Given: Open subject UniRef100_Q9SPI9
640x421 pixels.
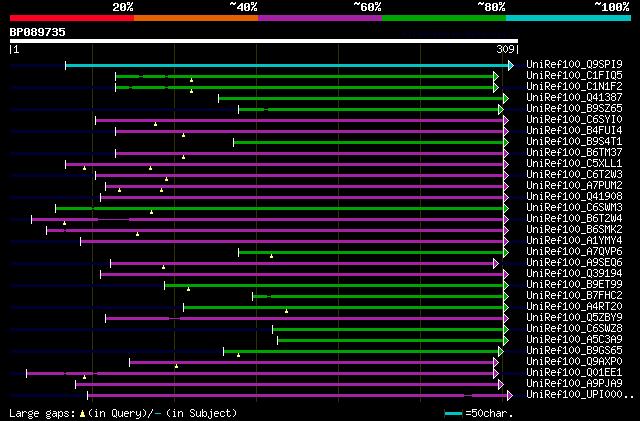Looking at the screenshot, I should click(574, 64).
